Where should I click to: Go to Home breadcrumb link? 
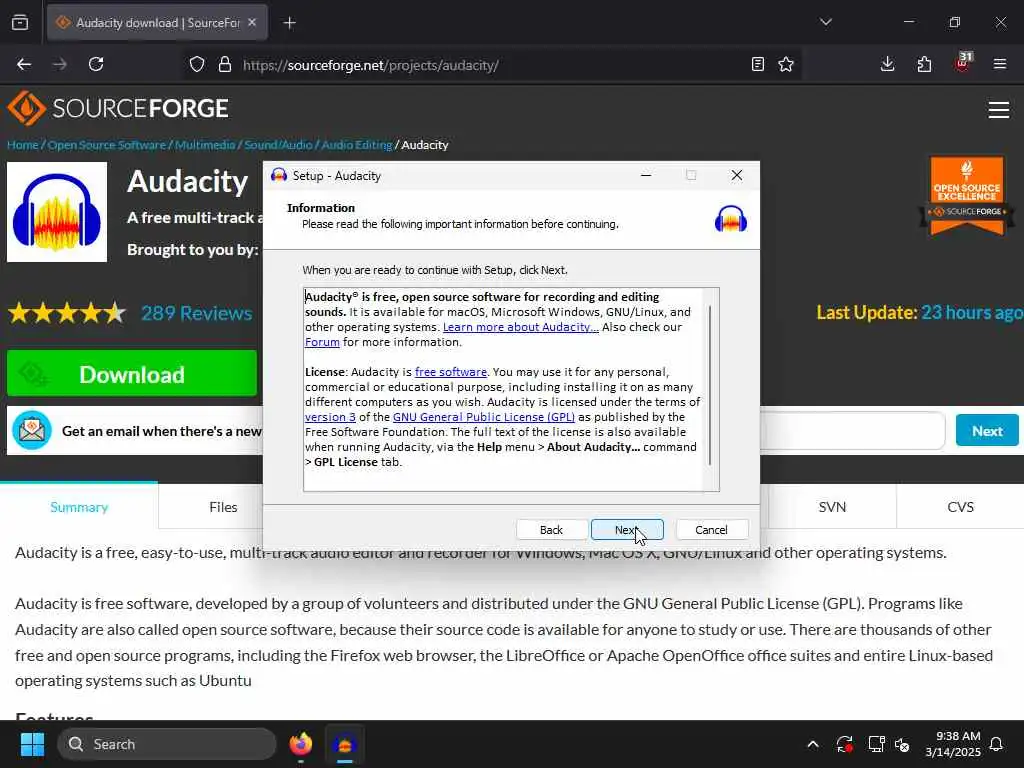(x=23, y=145)
